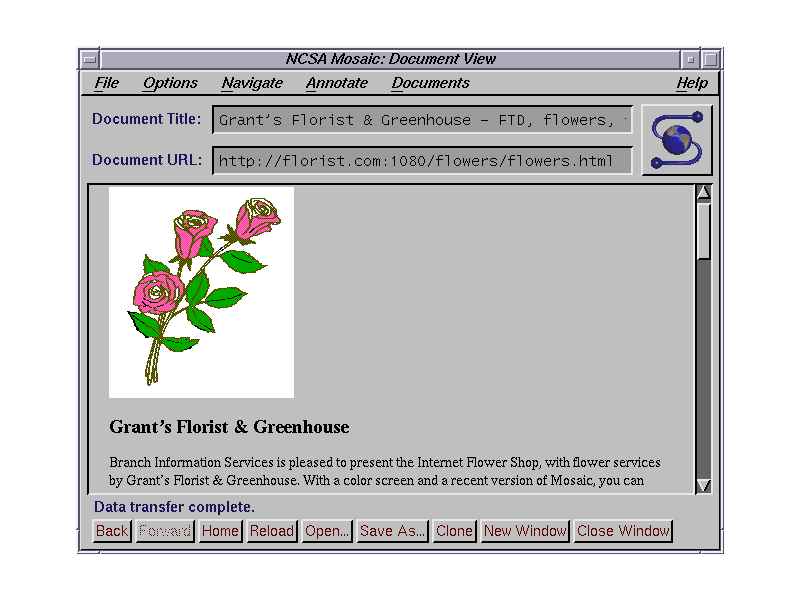
Task: Click the NCSA Mosaic globe logo icon
Action: point(677,140)
